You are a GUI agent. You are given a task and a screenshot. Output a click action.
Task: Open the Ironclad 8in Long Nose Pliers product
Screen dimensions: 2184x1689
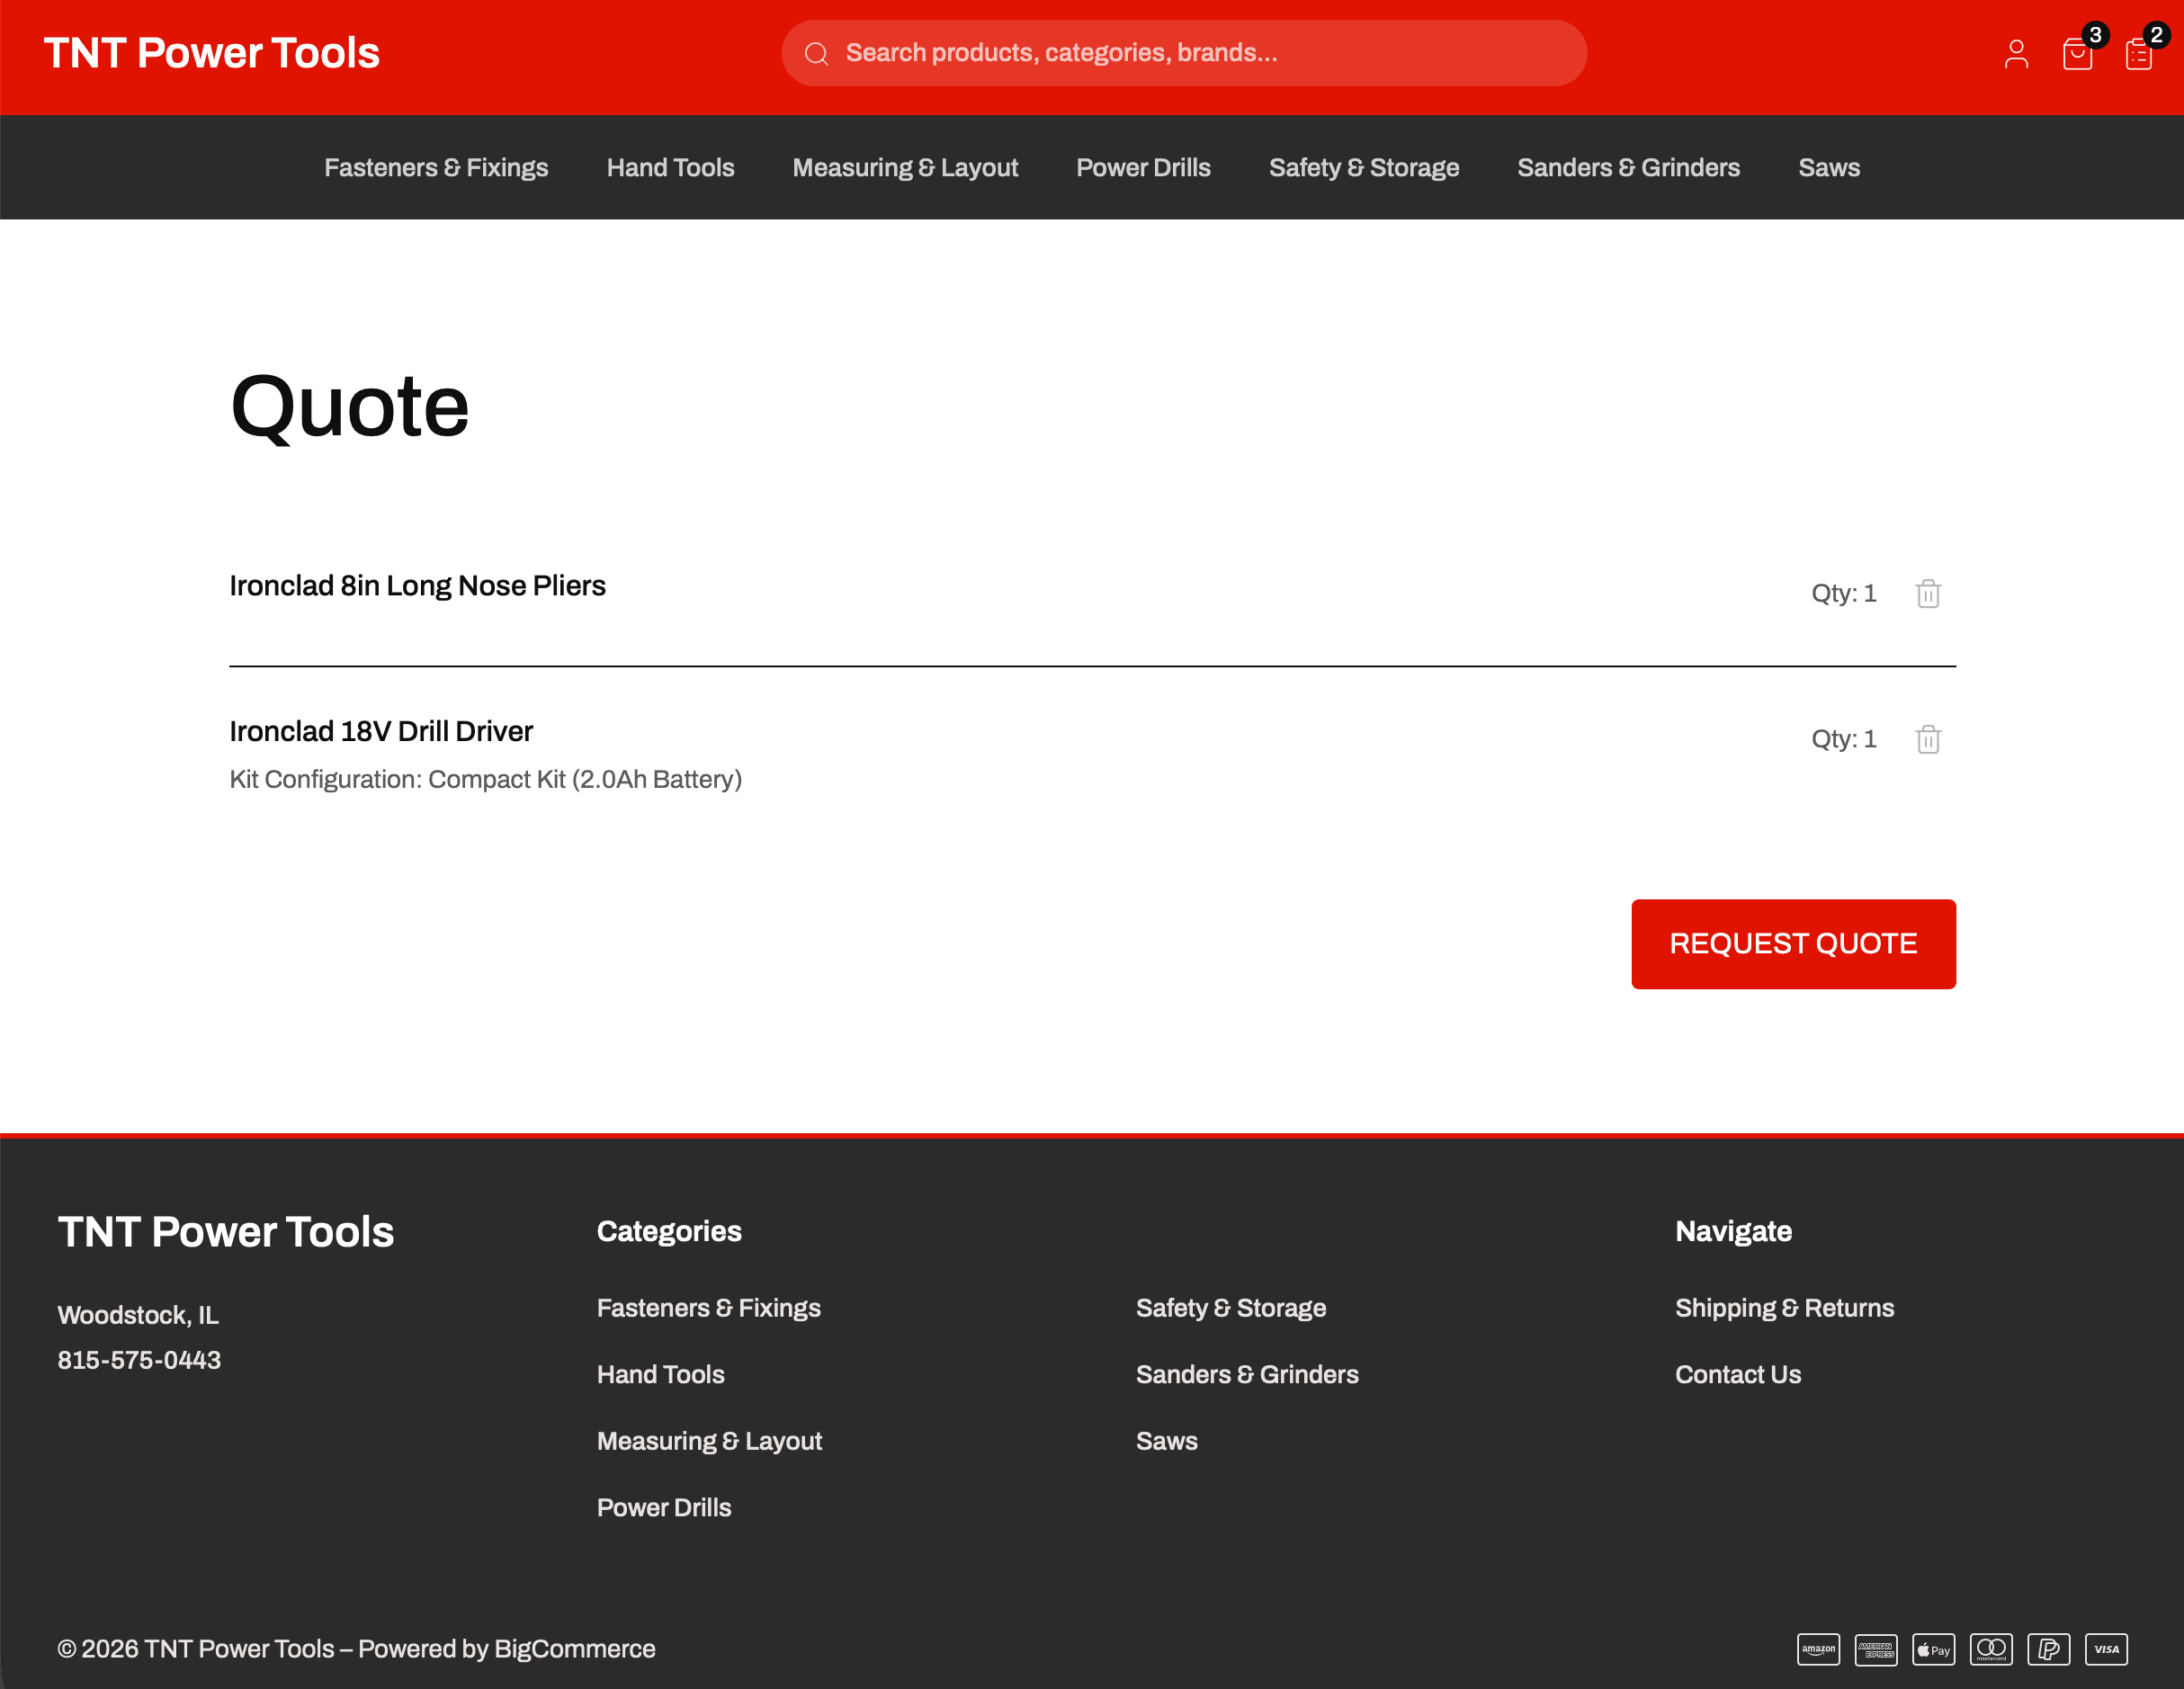pos(417,585)
